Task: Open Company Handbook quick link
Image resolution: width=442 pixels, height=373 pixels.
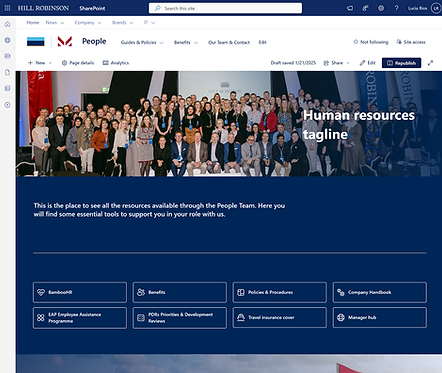Action: tap(380, 292)
